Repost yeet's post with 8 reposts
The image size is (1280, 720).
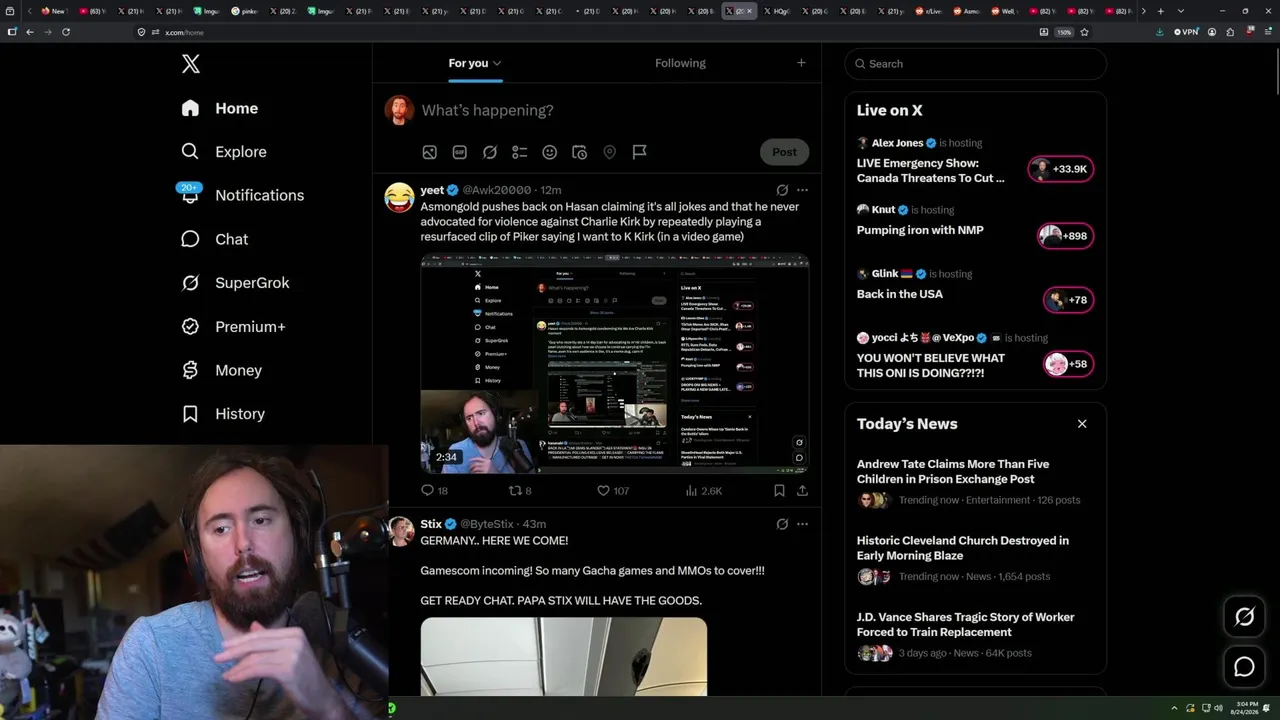(520, 491)
